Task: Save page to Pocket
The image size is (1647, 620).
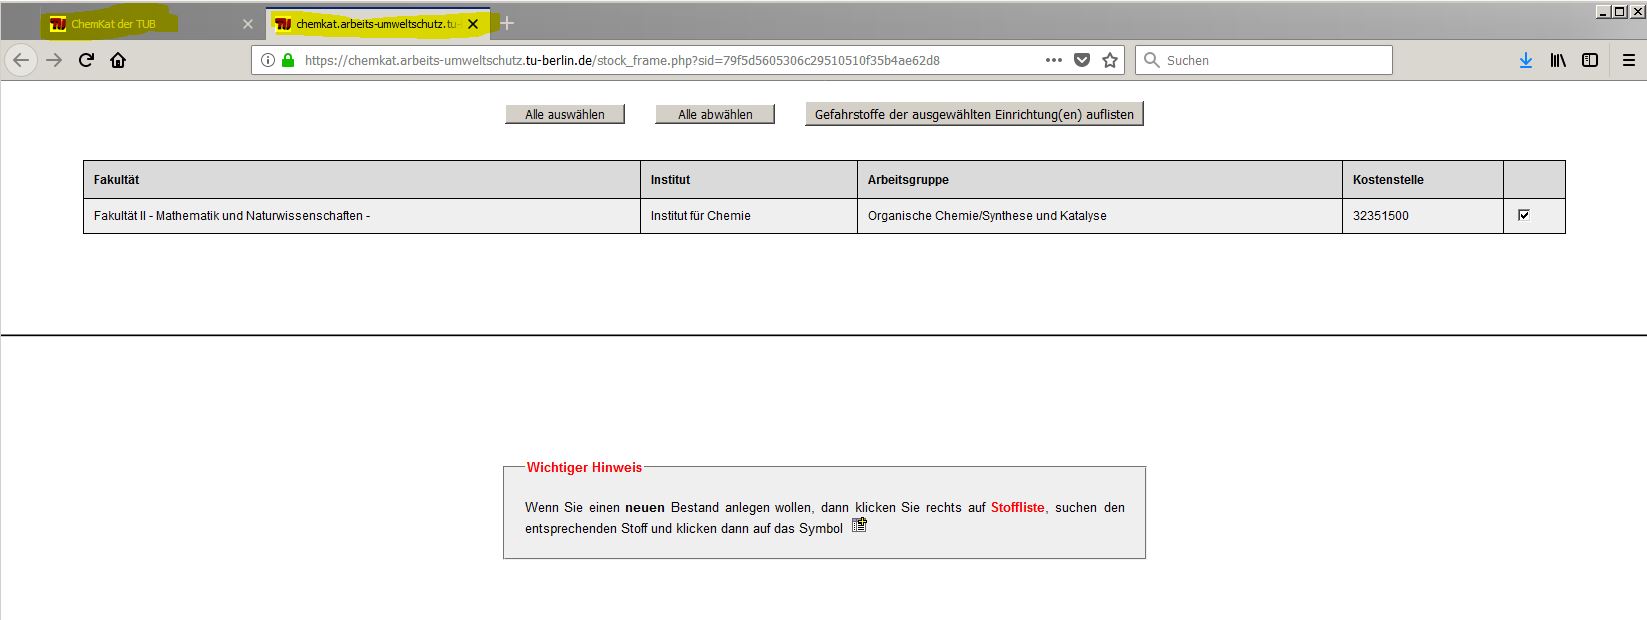Action: [1082, 60]
